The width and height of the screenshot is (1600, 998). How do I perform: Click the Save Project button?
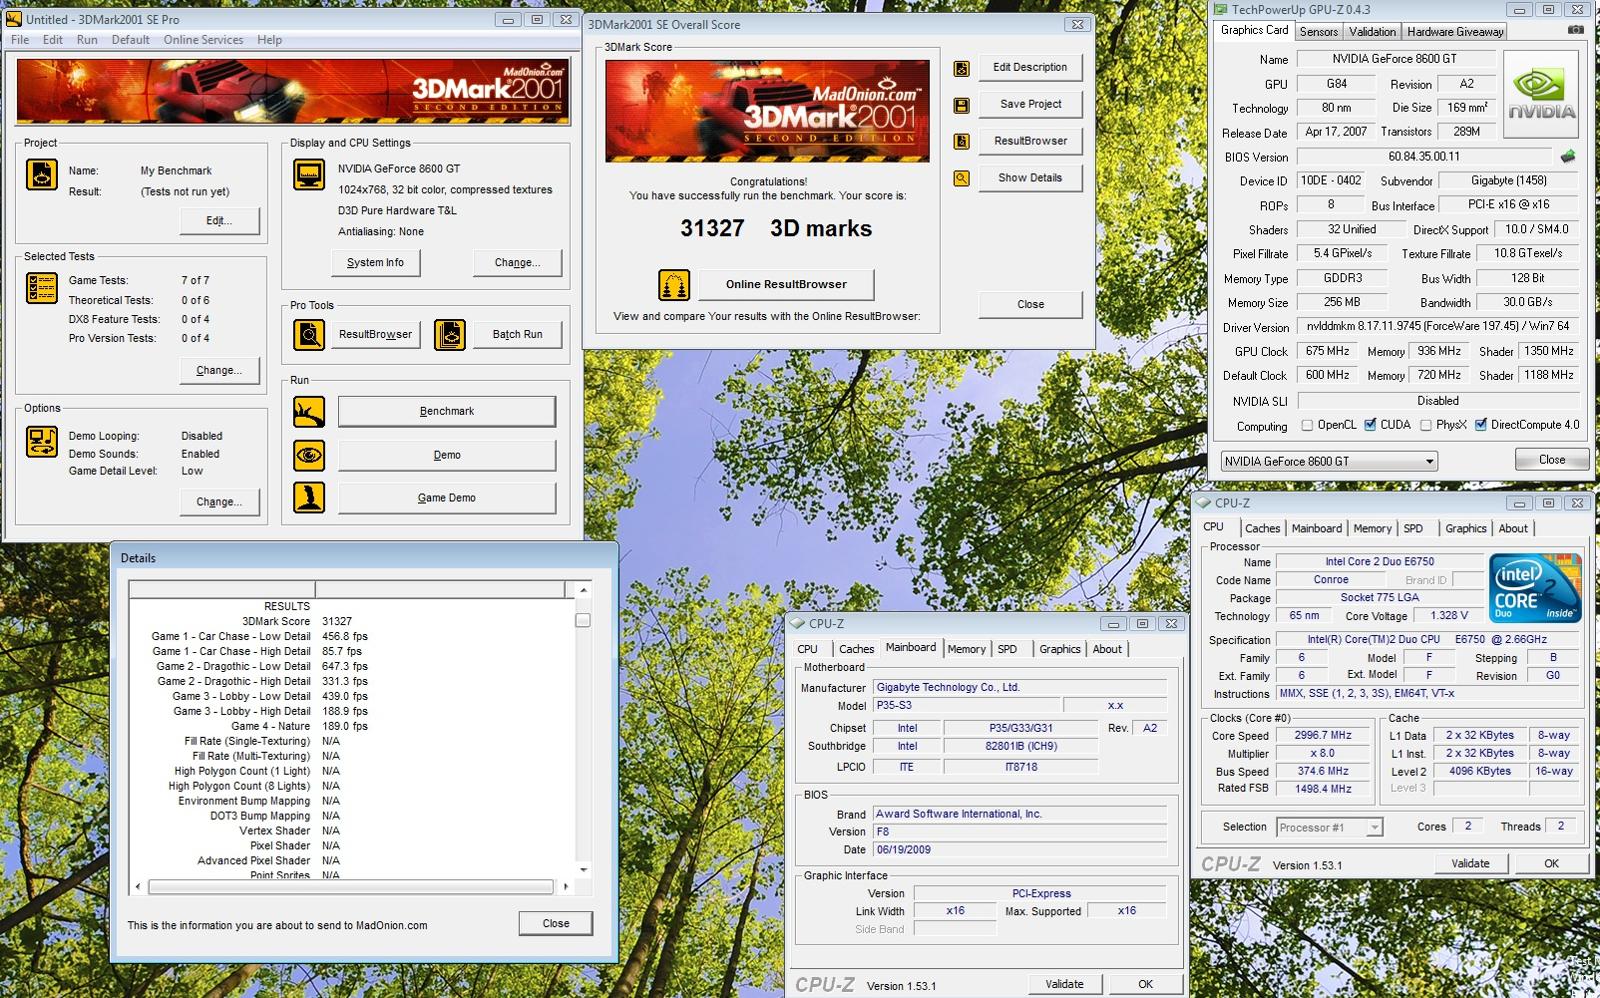pyautogui.click(x=1030, y=104)
